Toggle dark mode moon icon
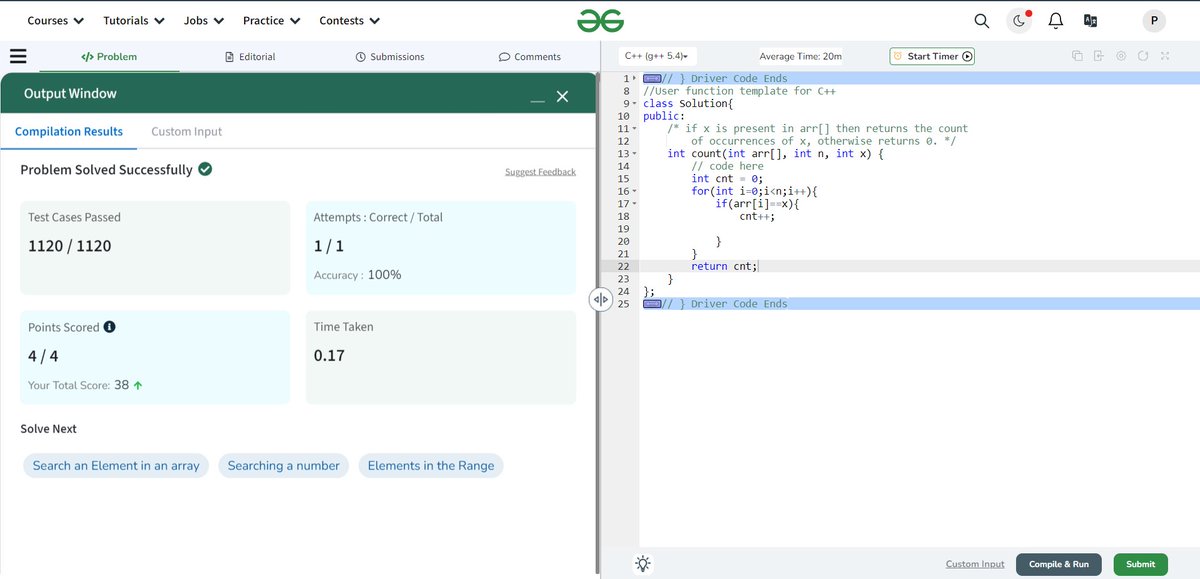Image resolution: width=1200 pixels, height=579 pixels. click(x=1019, y=21)
